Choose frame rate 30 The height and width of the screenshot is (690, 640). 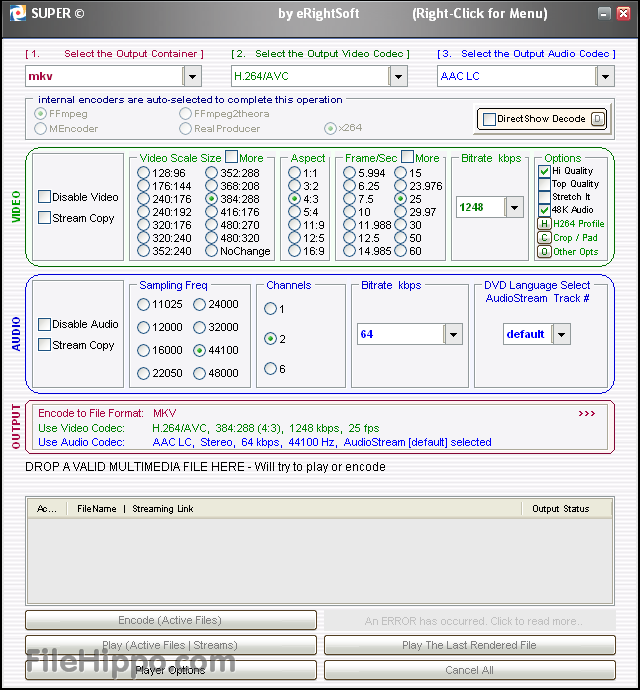coord(401,225)
